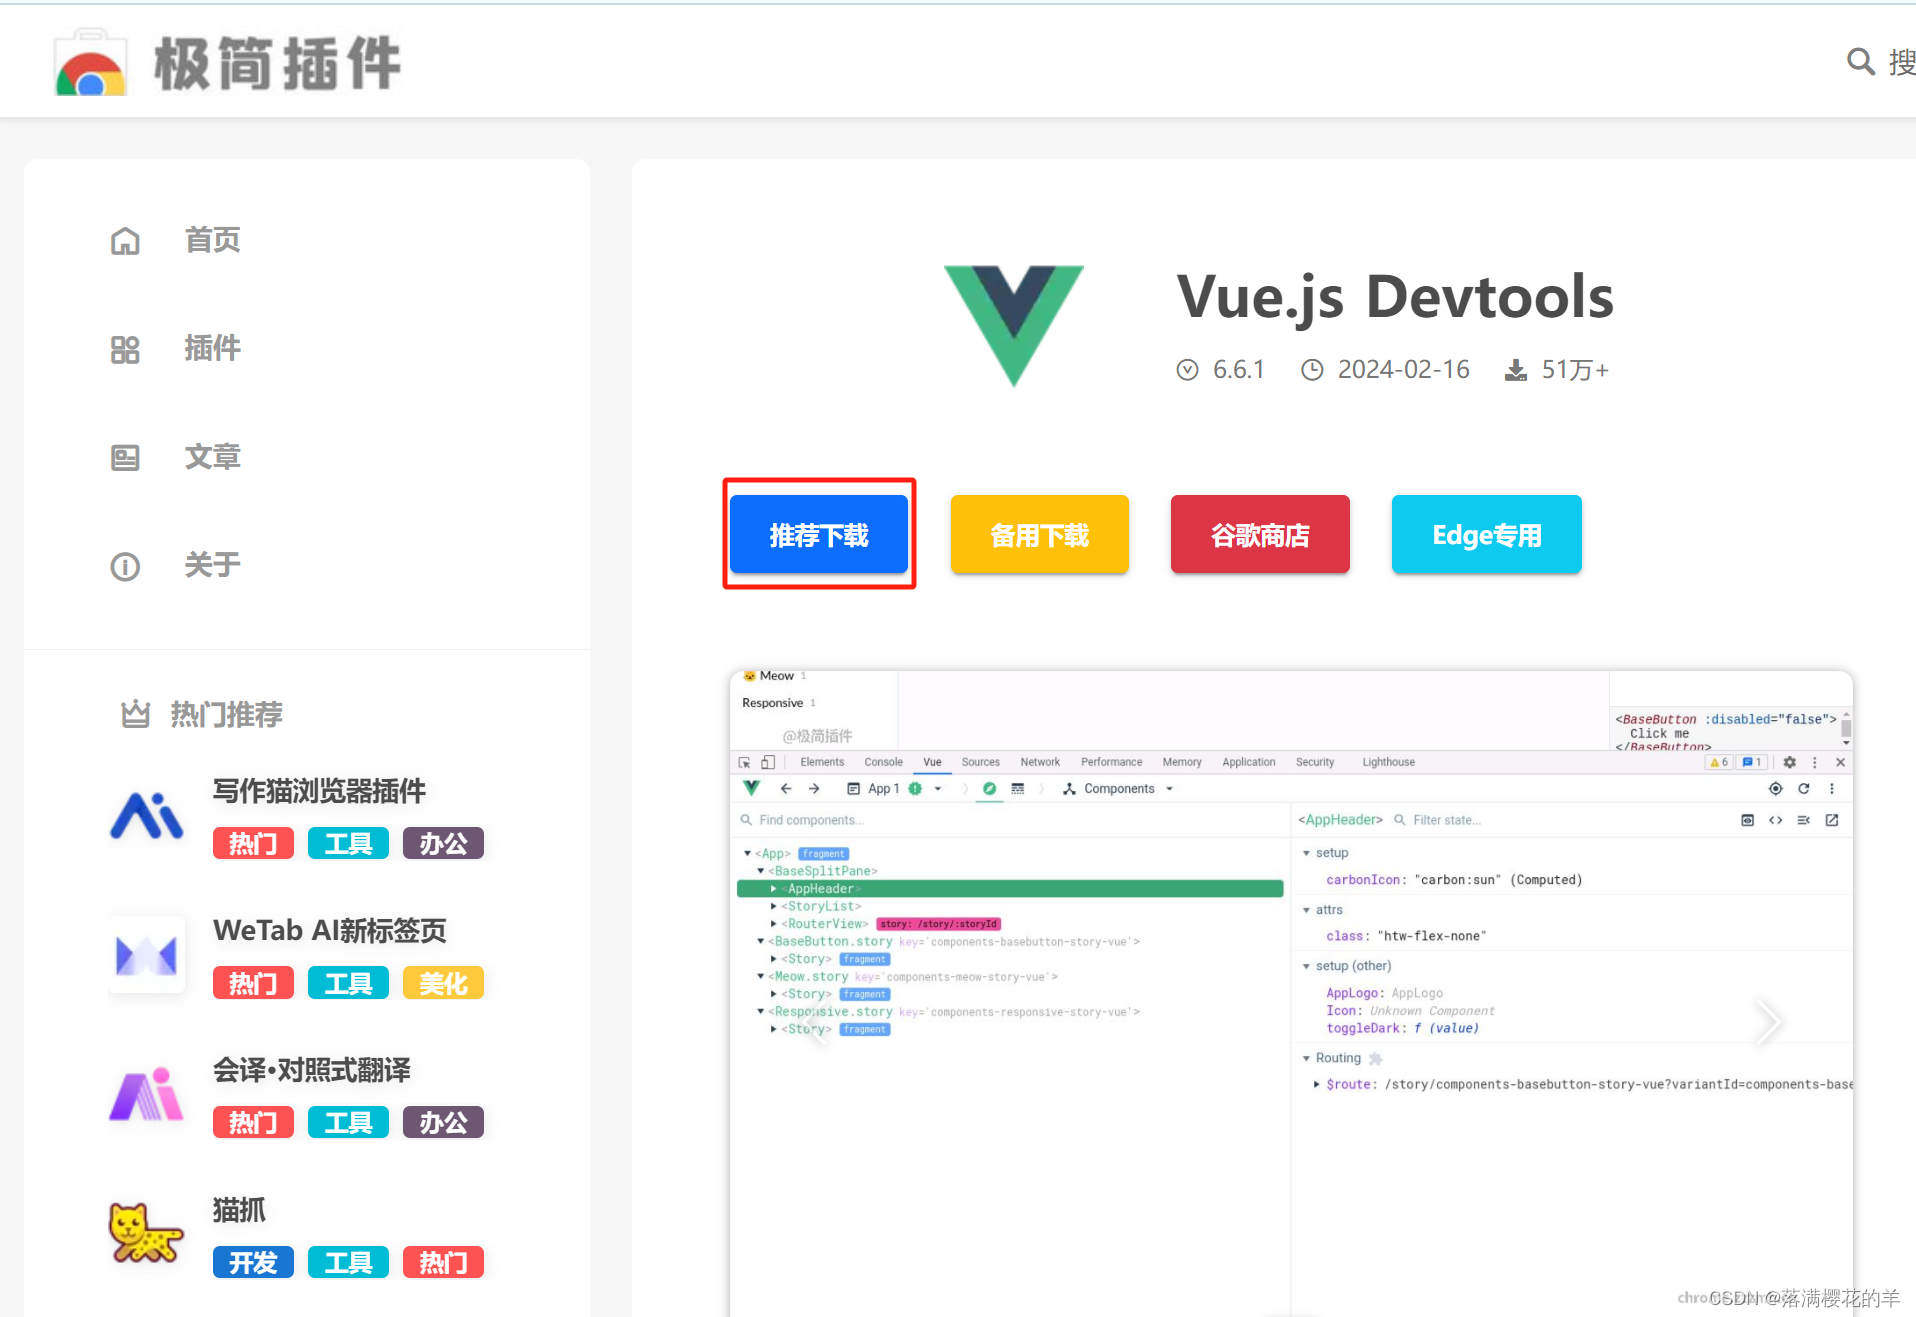Open the 猫抓 title link
The image size is (1916, 1317).
(x=239, y=1211)
